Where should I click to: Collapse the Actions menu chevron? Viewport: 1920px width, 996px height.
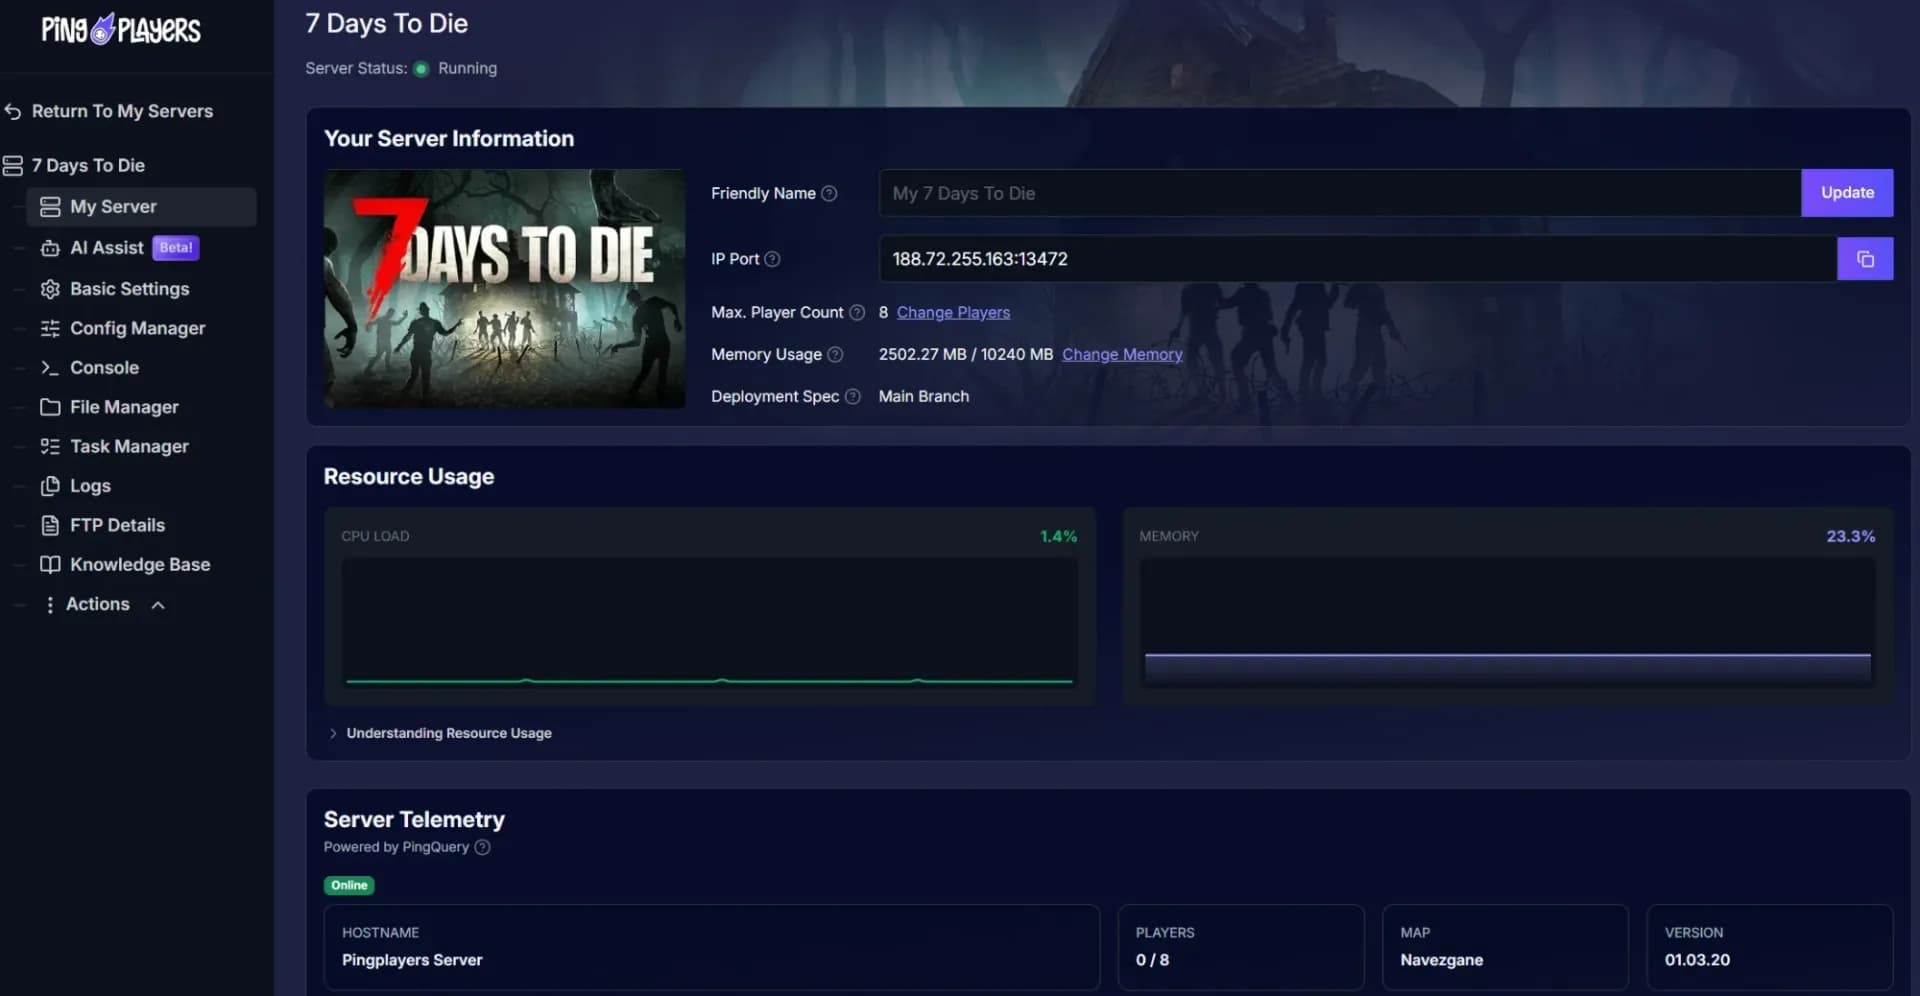158,605
